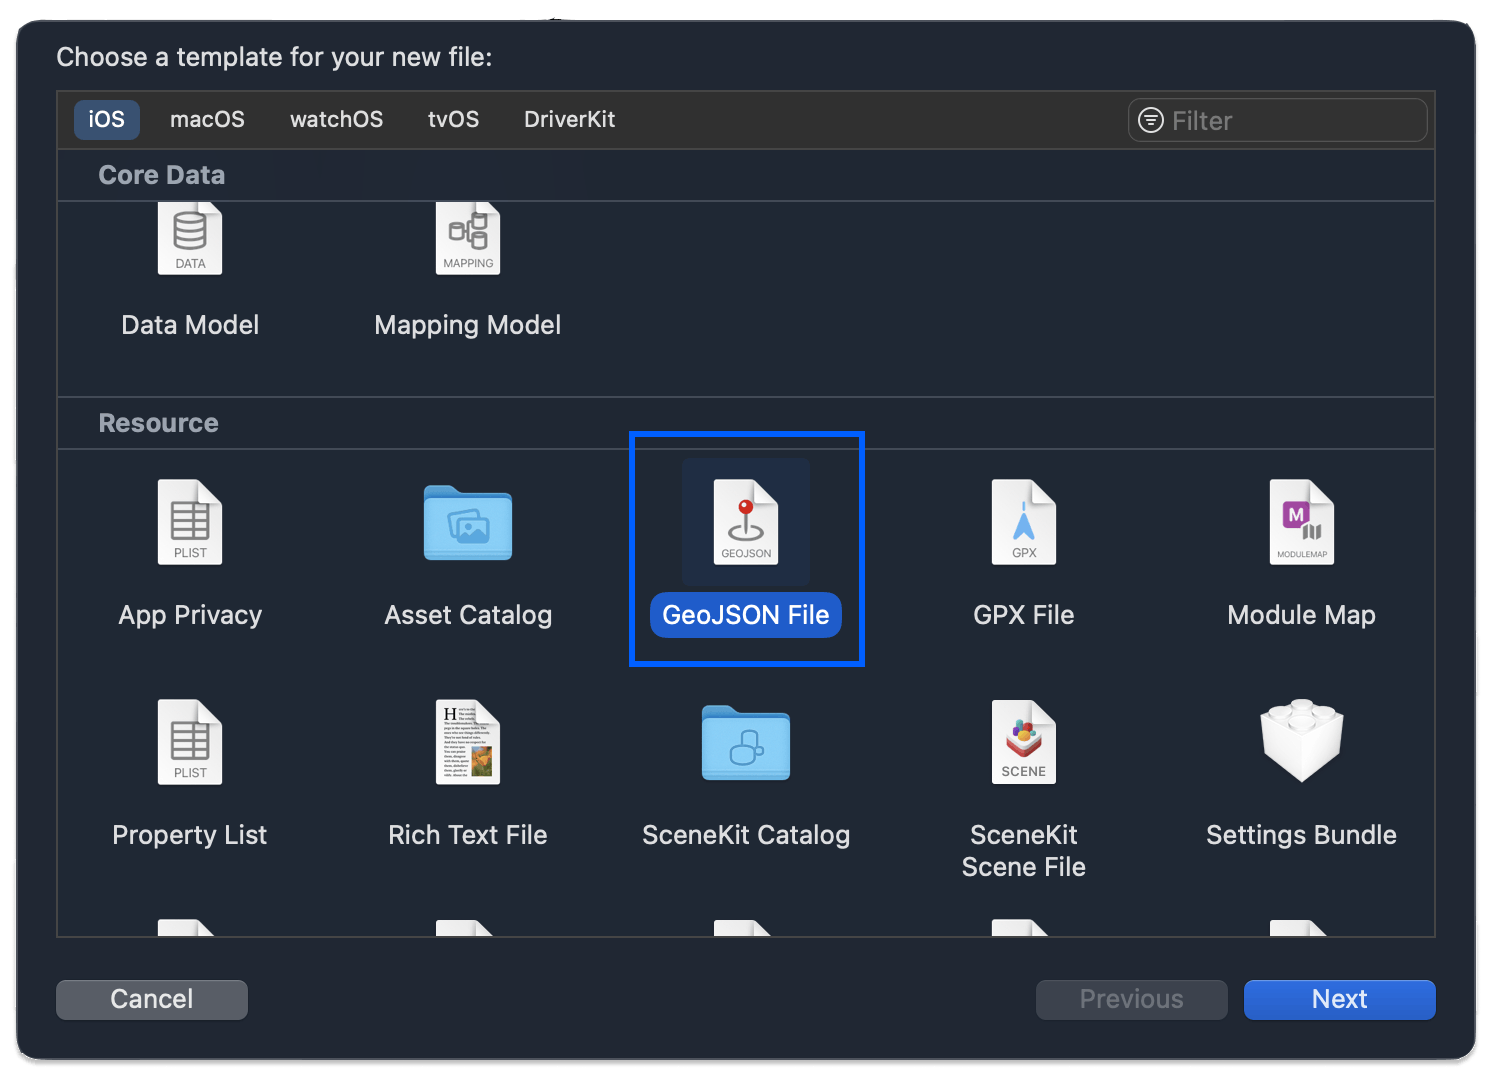Click the "Module Map" label
1496x1084 pixels.
pos(1302,616)
